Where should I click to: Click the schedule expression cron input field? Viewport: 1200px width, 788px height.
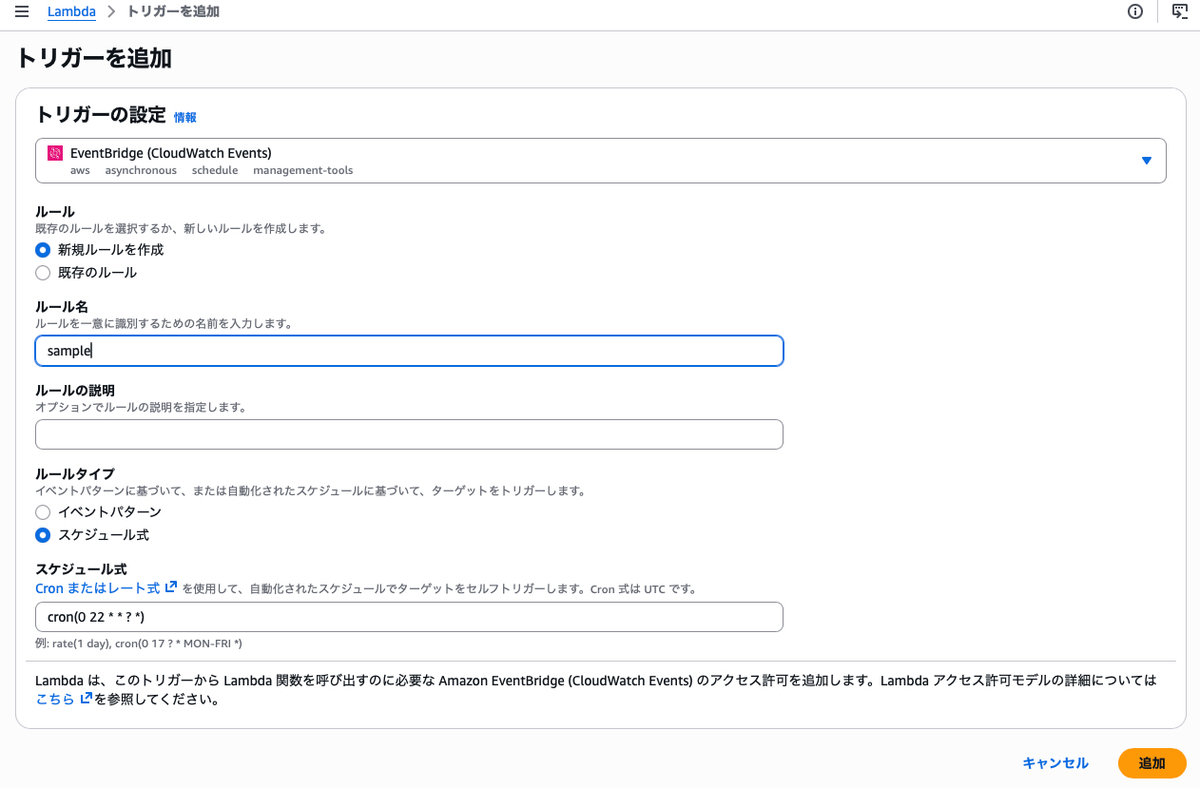point(409,617)
